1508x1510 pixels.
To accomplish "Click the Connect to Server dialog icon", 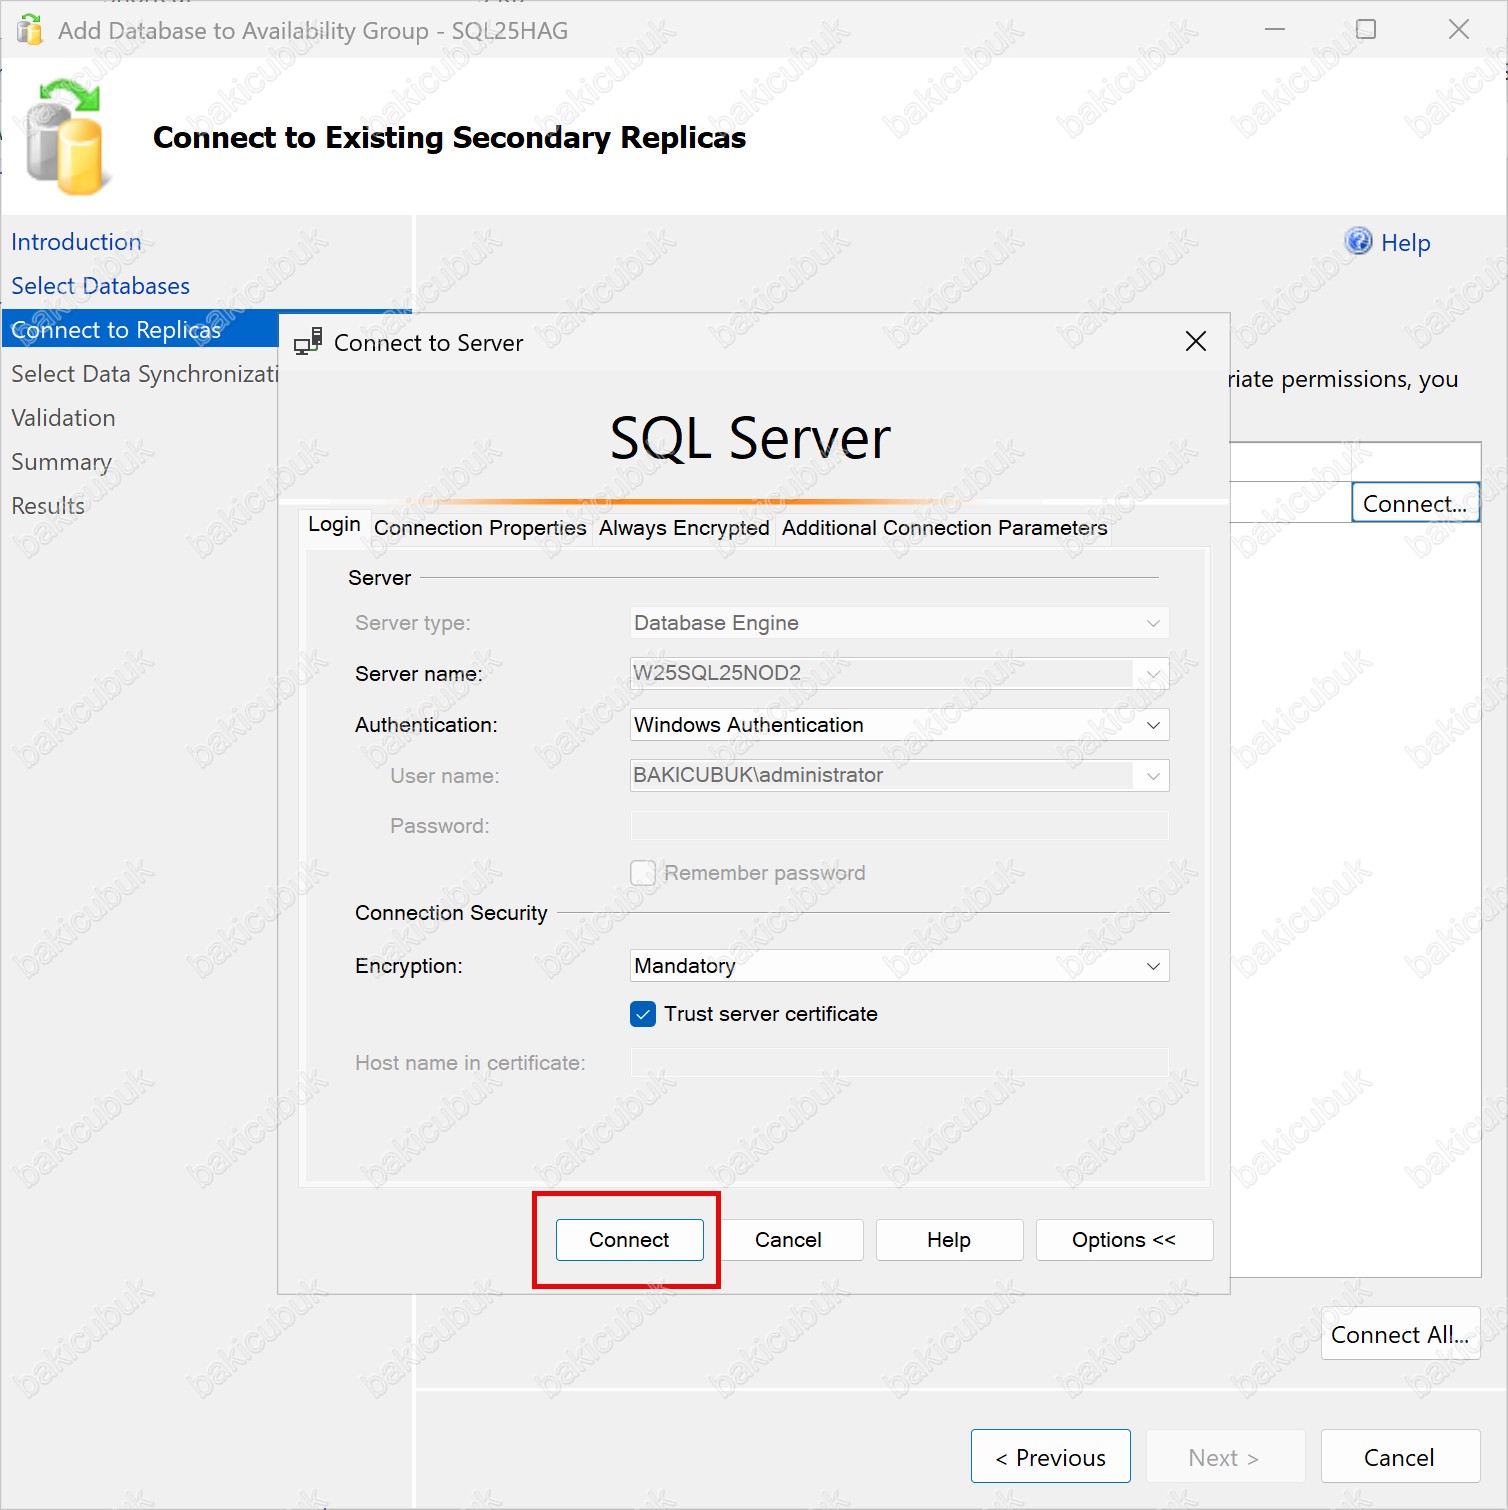I will tap(308, 342).
